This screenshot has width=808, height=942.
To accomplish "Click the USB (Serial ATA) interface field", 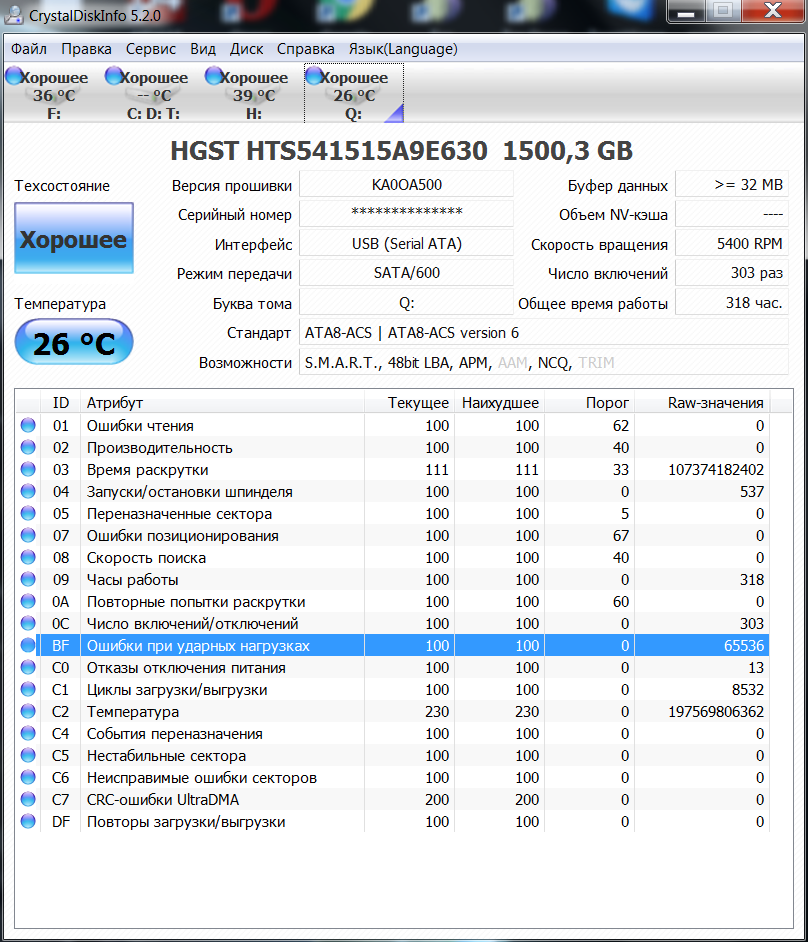I will [407, 243].
